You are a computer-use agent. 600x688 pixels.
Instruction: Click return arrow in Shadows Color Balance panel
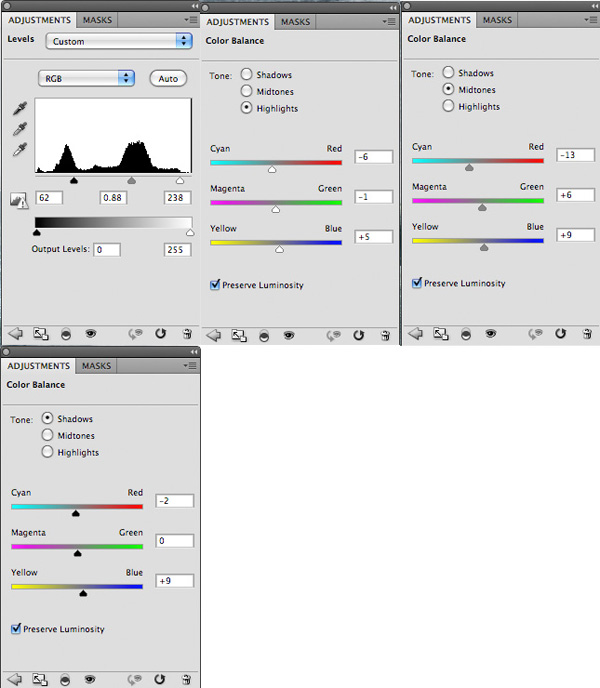[x=14, y=680]
